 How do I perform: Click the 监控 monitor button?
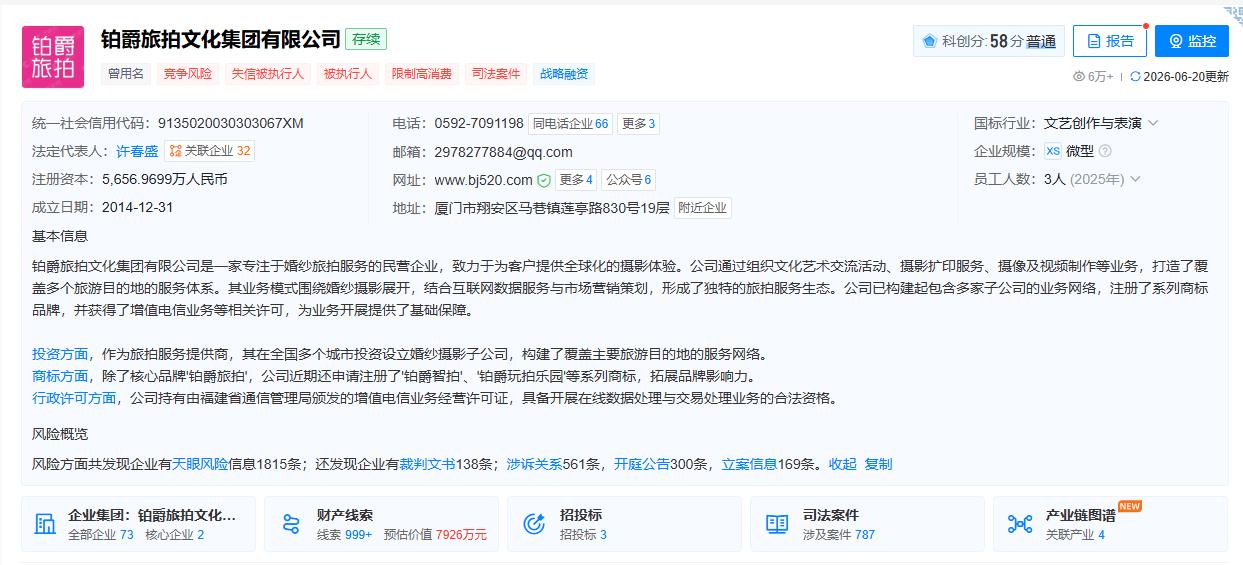pos(1192,41)
